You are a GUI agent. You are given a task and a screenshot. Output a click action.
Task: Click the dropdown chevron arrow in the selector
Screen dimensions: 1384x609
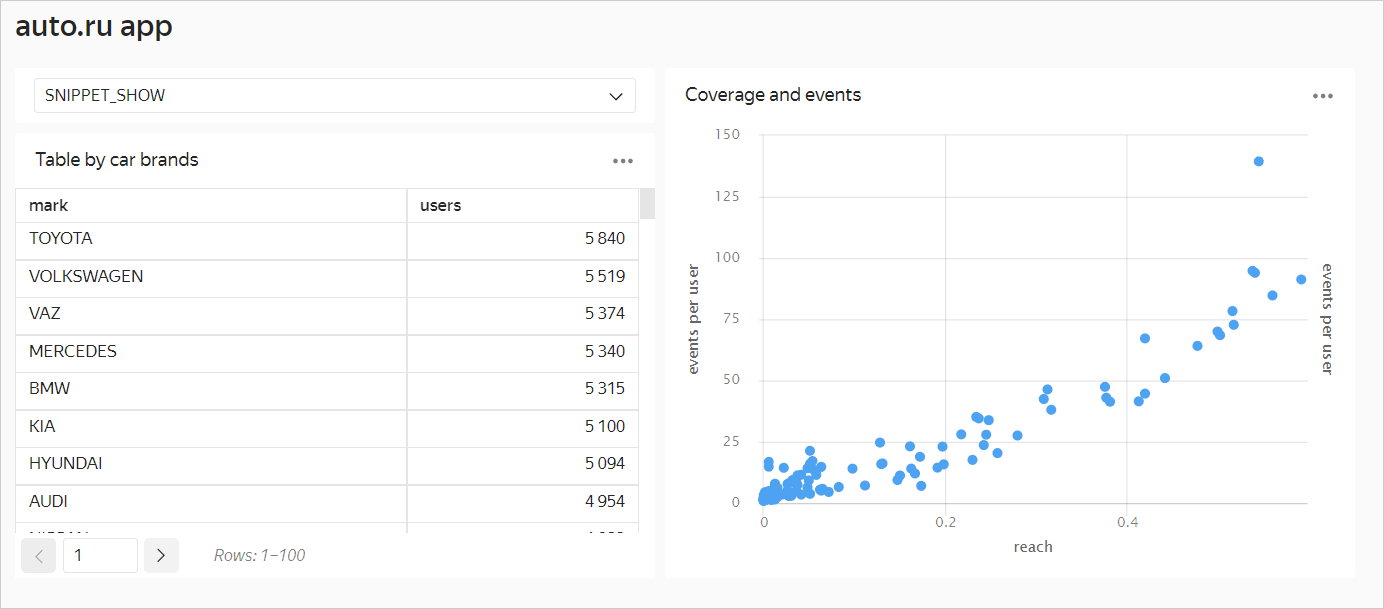[616, 96]
